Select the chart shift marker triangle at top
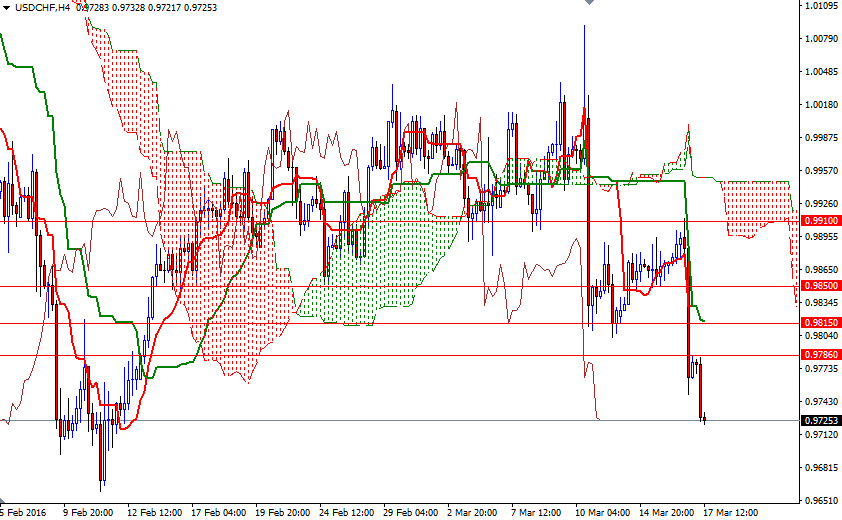Viewport: 842px width, 520px height. 590,2
